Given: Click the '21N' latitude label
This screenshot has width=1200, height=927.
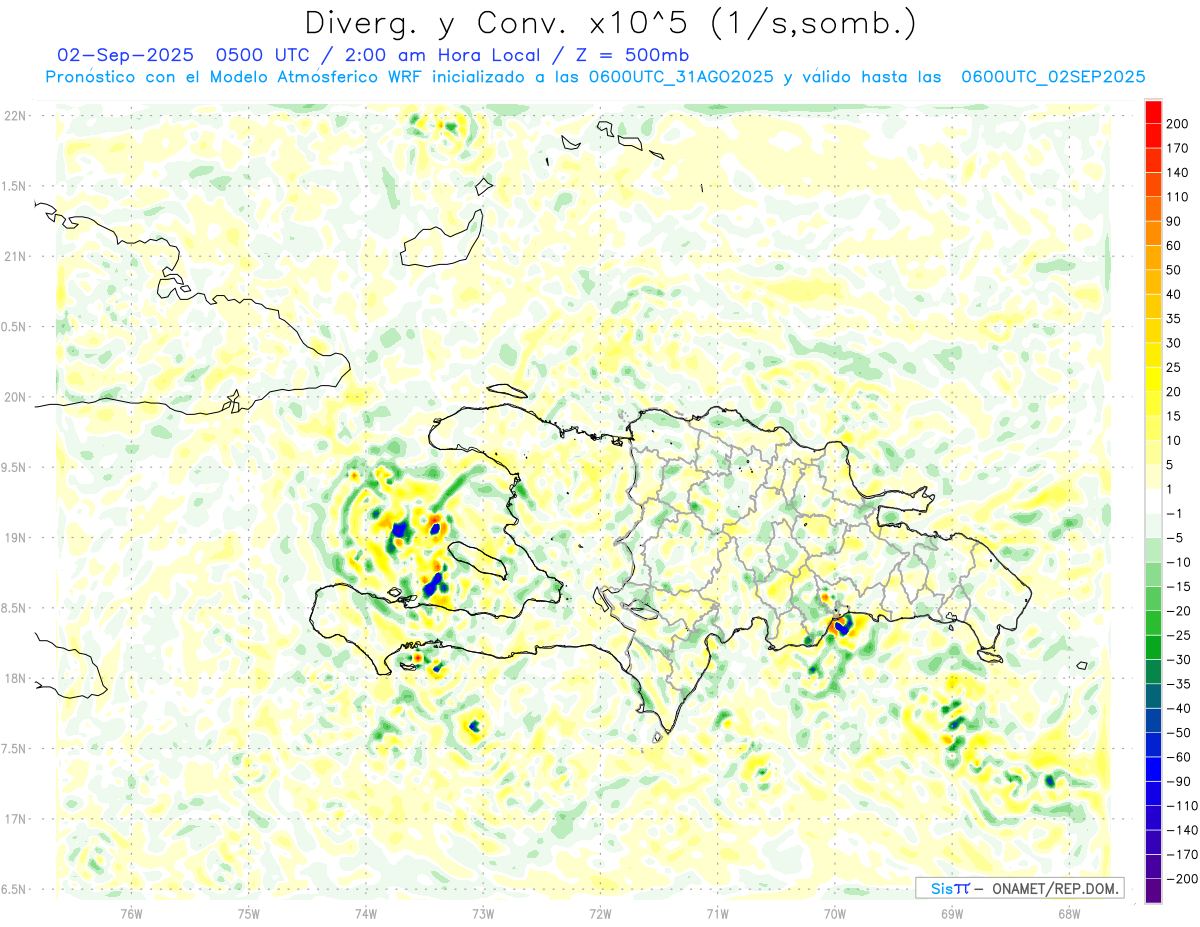Looking at the screenshot, I should (x=14, y=256).
